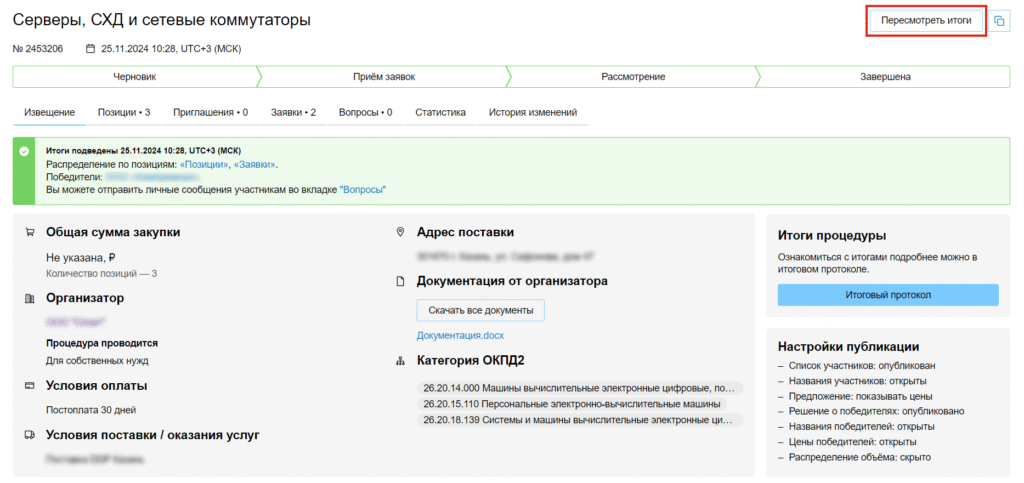Viewport: 1024px width, 483px height.
Task: Click the Организатор building icon
Action: pyautogui.click(x=29, y=298)
